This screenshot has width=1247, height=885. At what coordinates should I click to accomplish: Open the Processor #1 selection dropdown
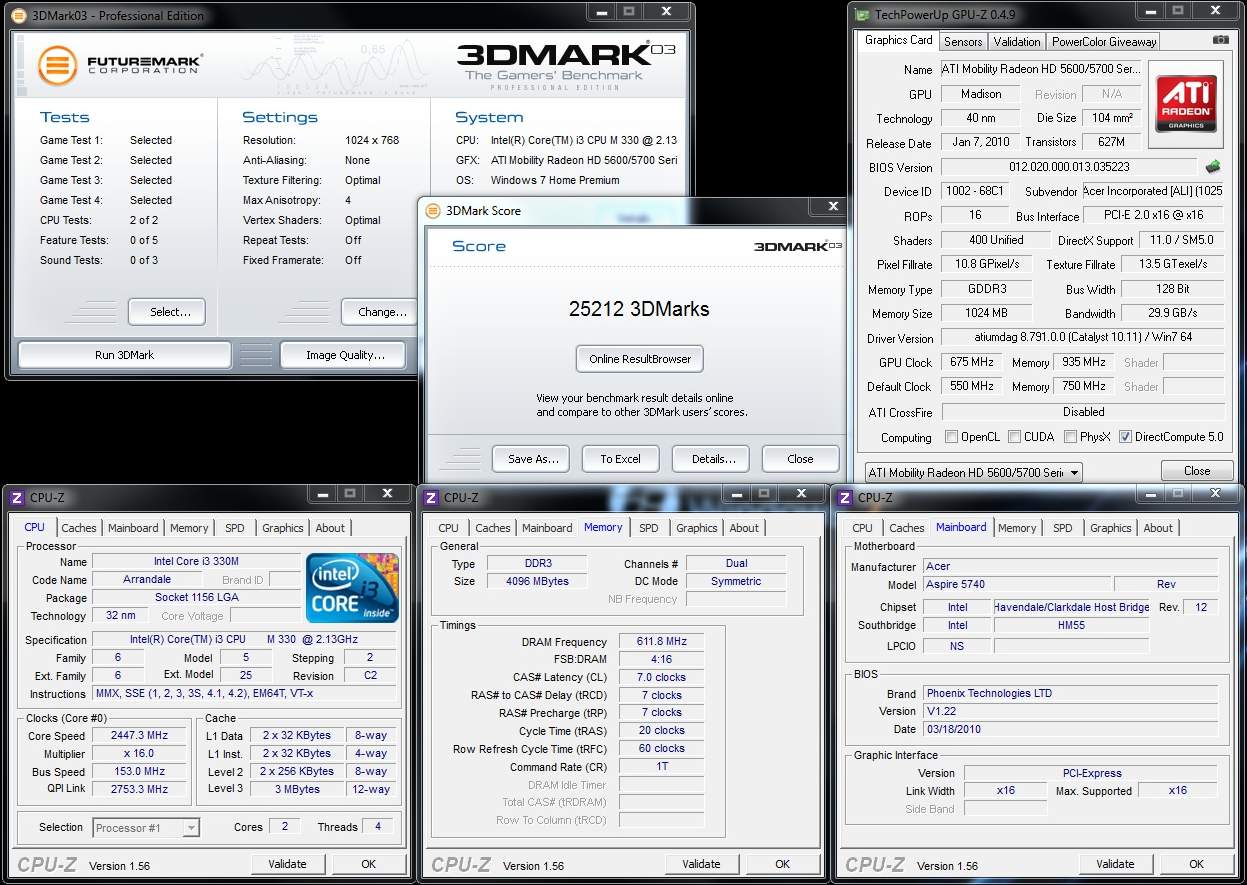(147, 827)
